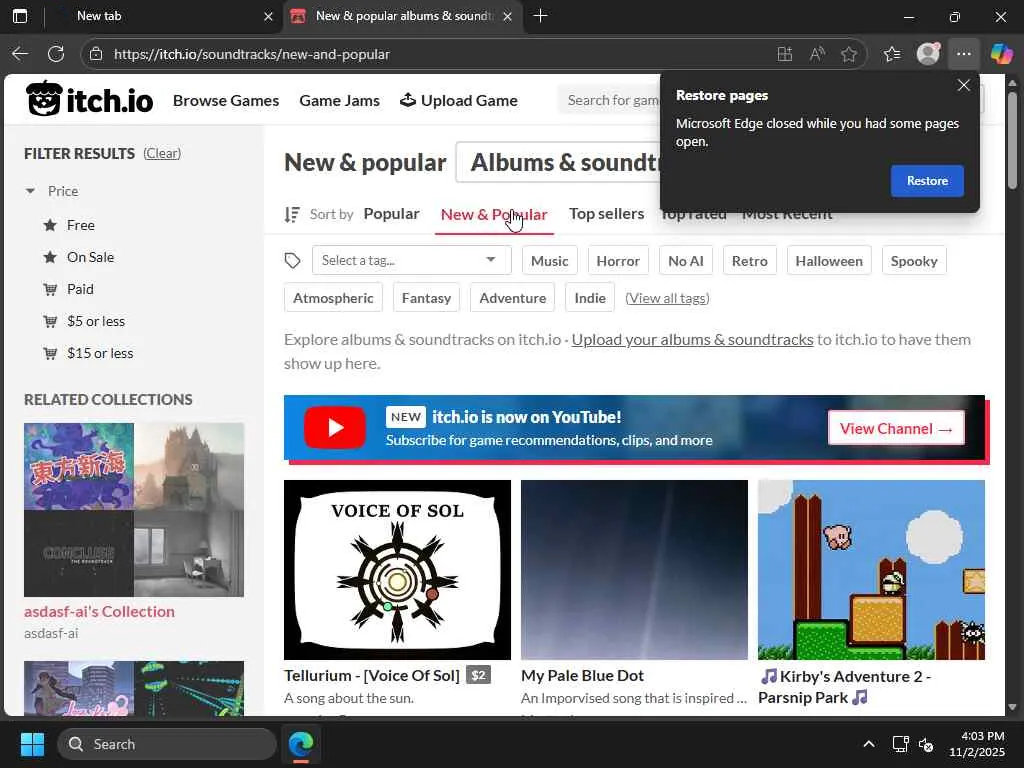Open asdasf-ai's Collection link
The height and width of the screenshot is (768, 1024).
[x=99, y=611]
